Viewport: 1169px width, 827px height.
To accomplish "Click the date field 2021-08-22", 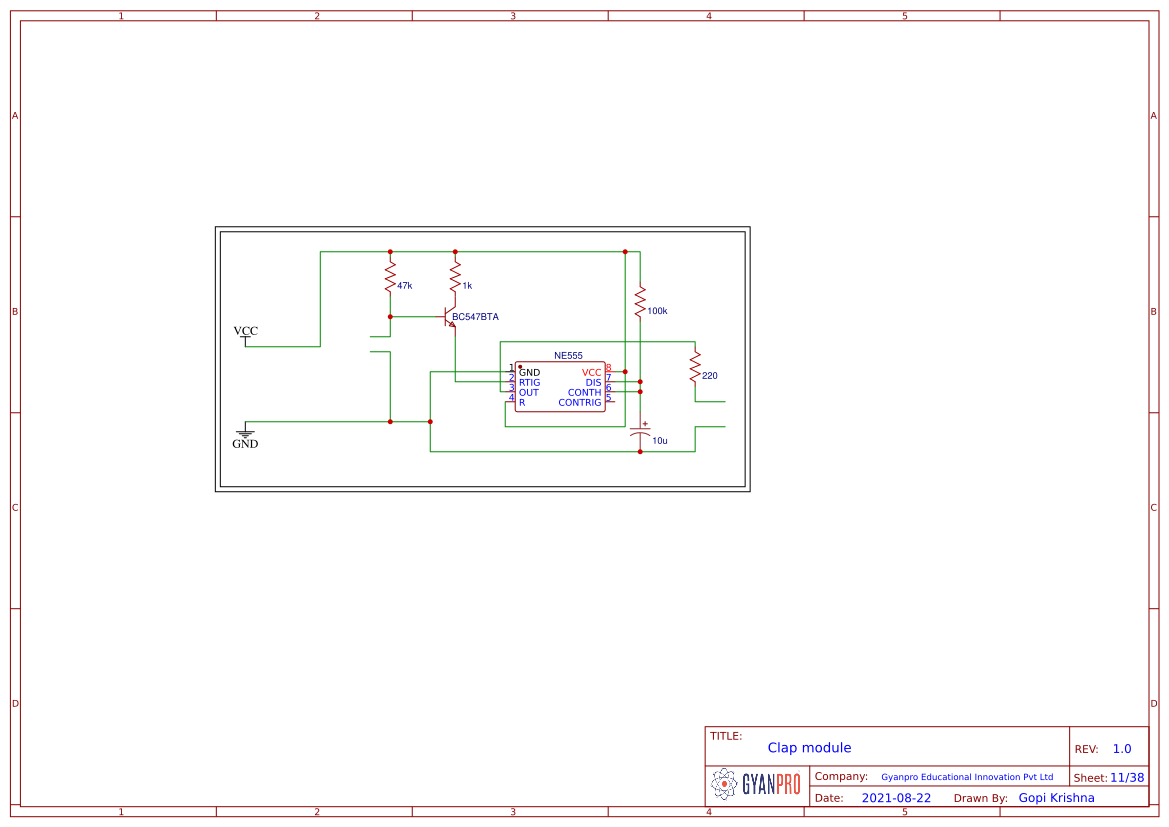I will (x=896, y=798).
